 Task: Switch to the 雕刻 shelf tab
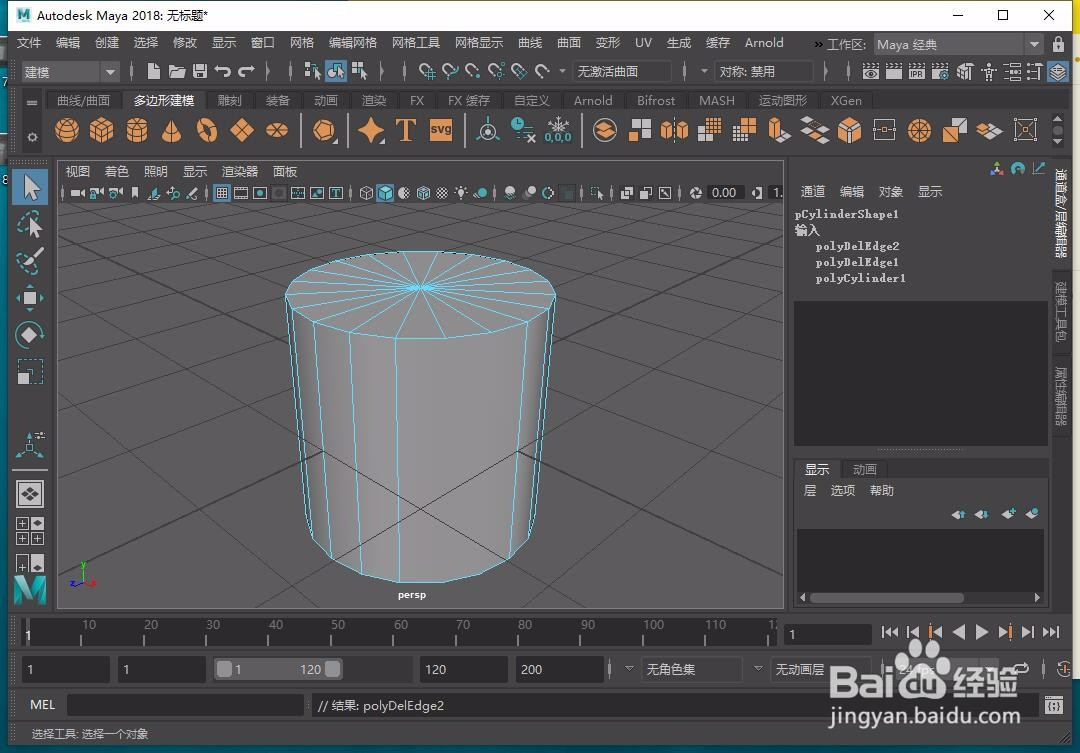pyautogui.click(x=229, y=101)
